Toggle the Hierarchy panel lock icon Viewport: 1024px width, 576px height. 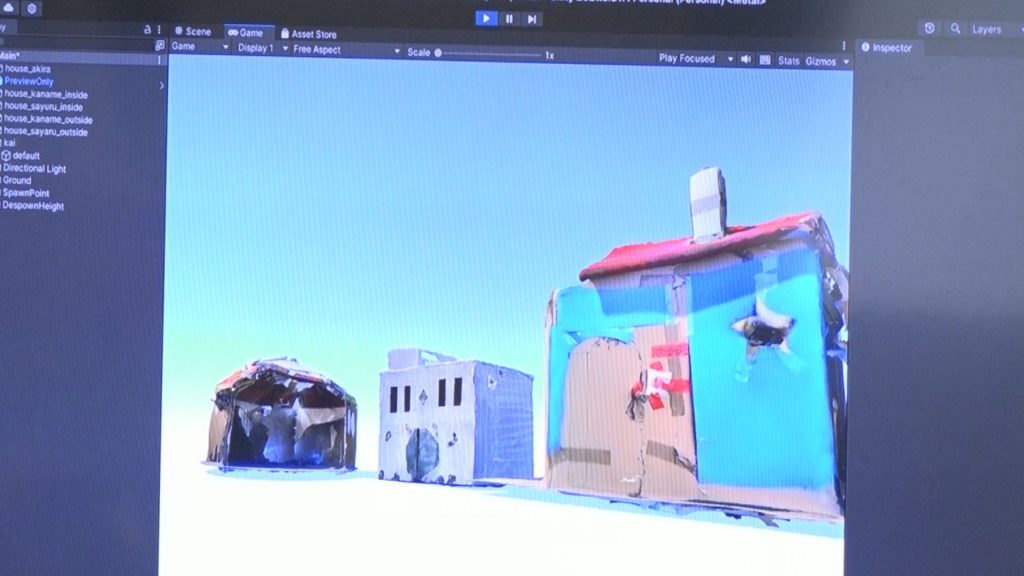(147, 29)
